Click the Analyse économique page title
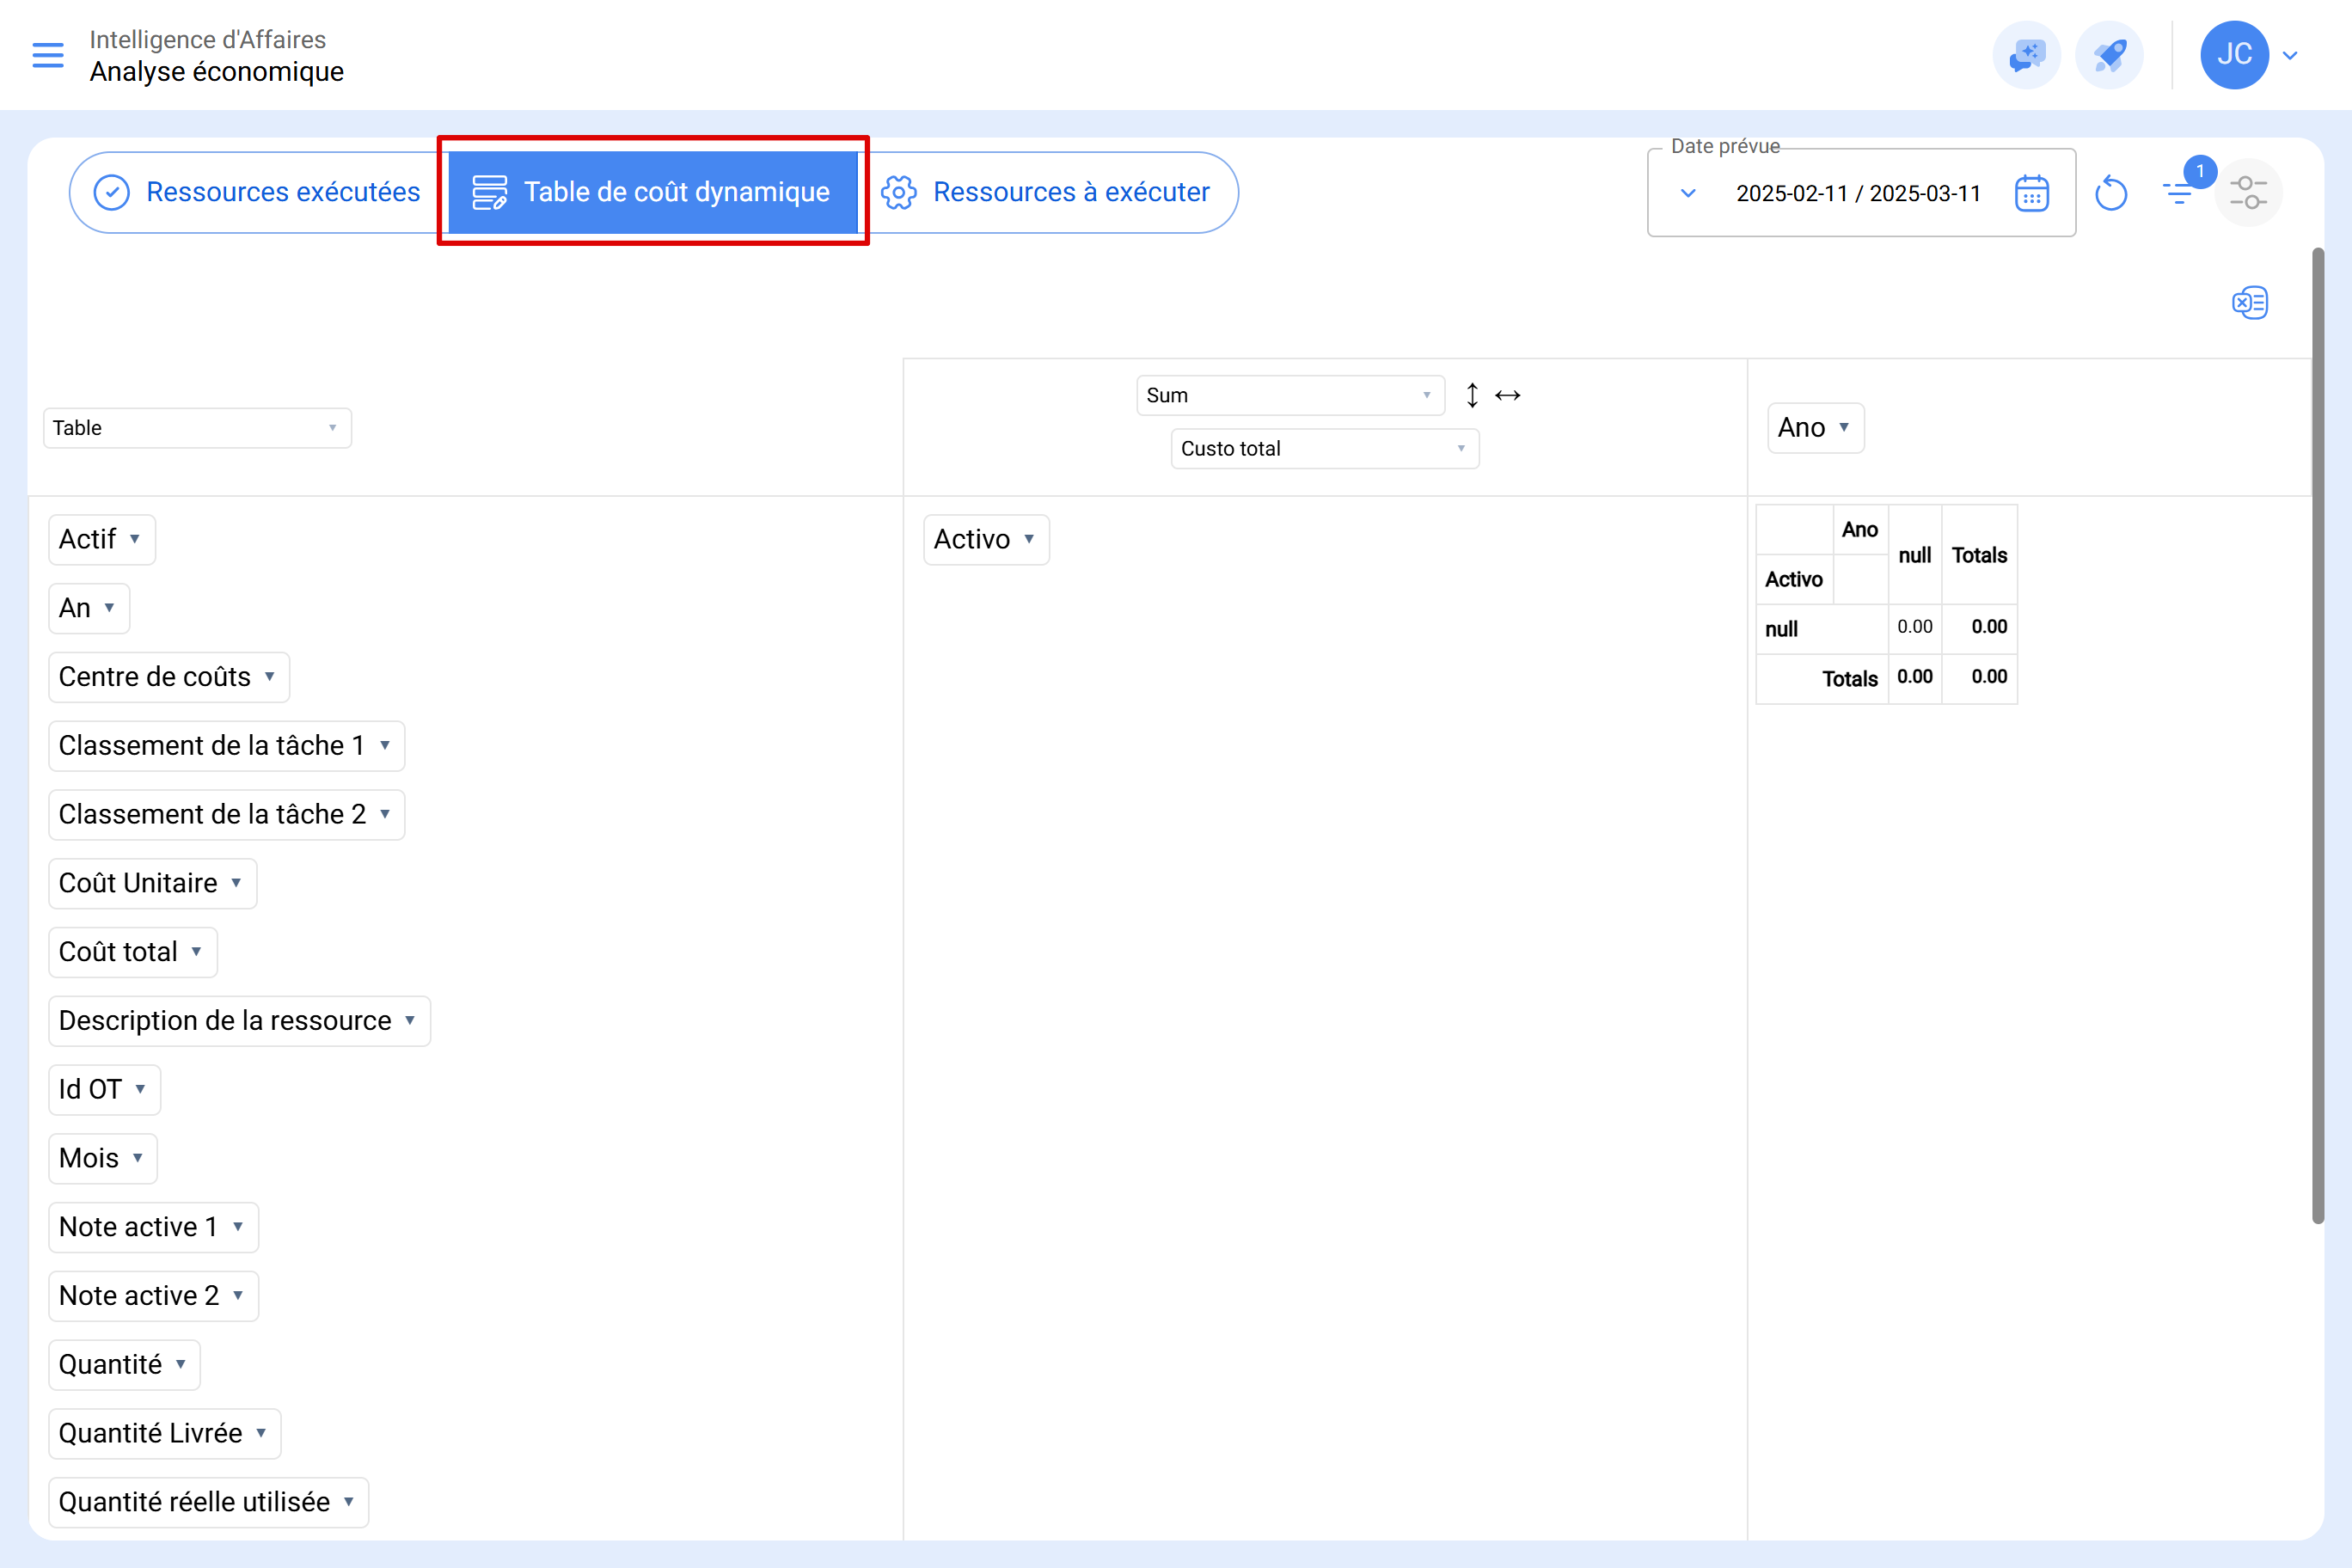 217,72
